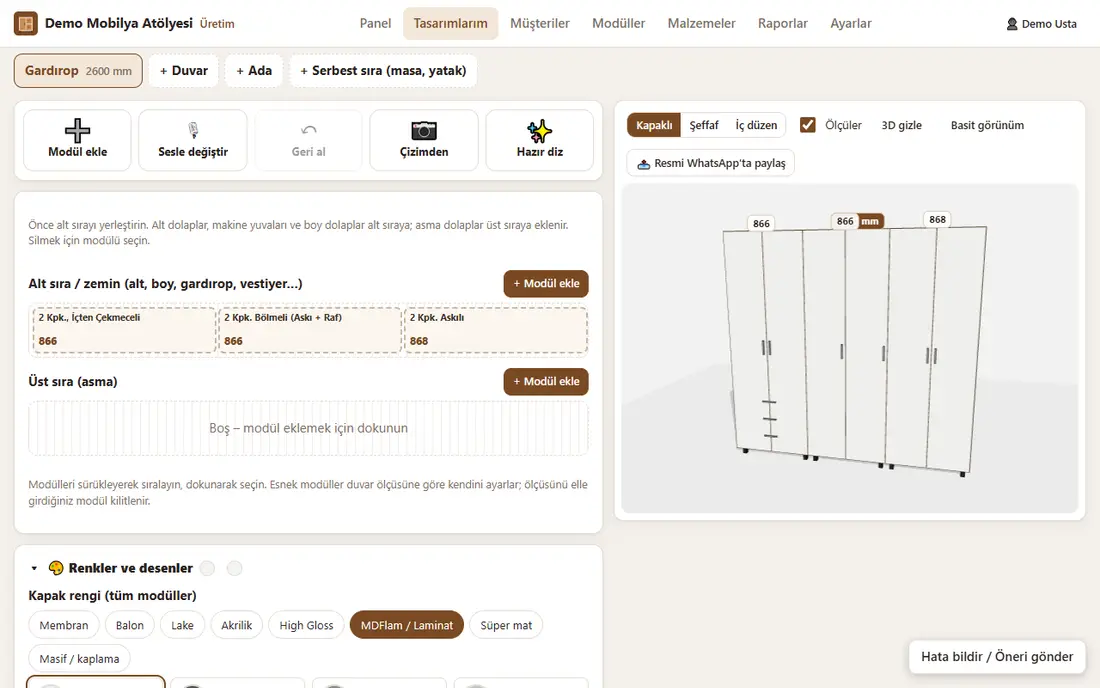Go to the Müşteriler page
The height and width of the screenshot is (688, 1100).
click(539, 23)
